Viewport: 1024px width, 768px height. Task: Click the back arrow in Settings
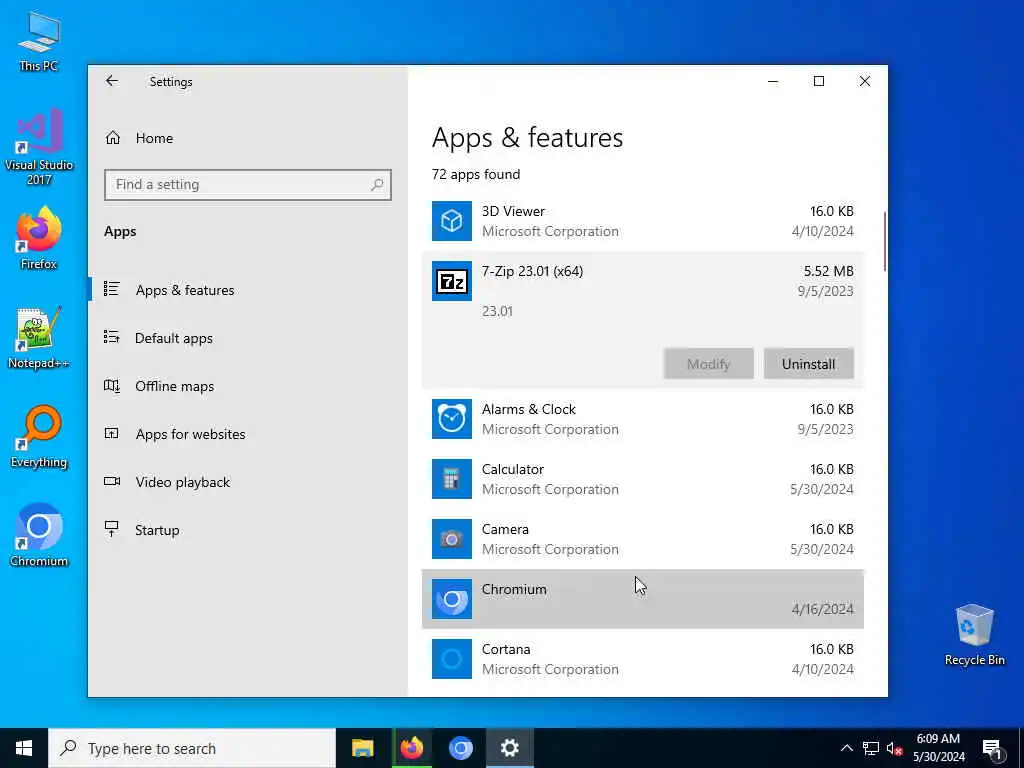[x=112, y=81]
